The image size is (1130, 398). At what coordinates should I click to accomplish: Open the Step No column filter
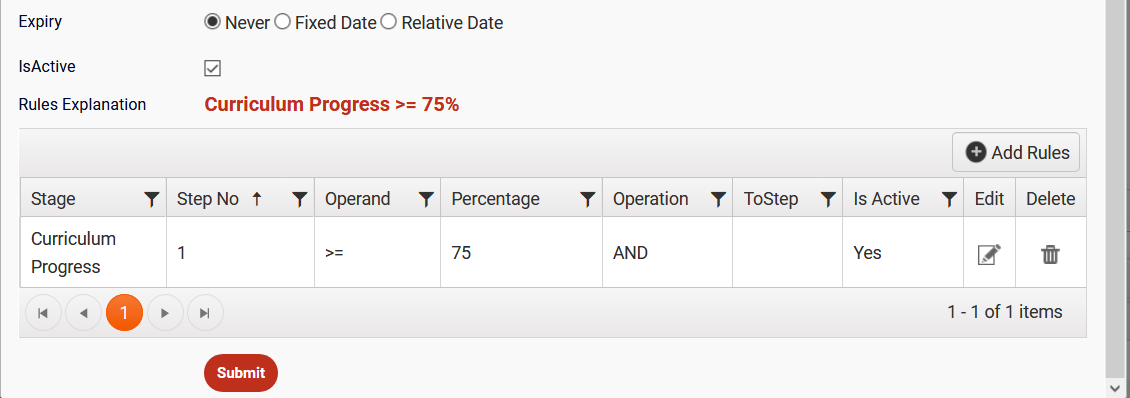(x=300, y=200)
